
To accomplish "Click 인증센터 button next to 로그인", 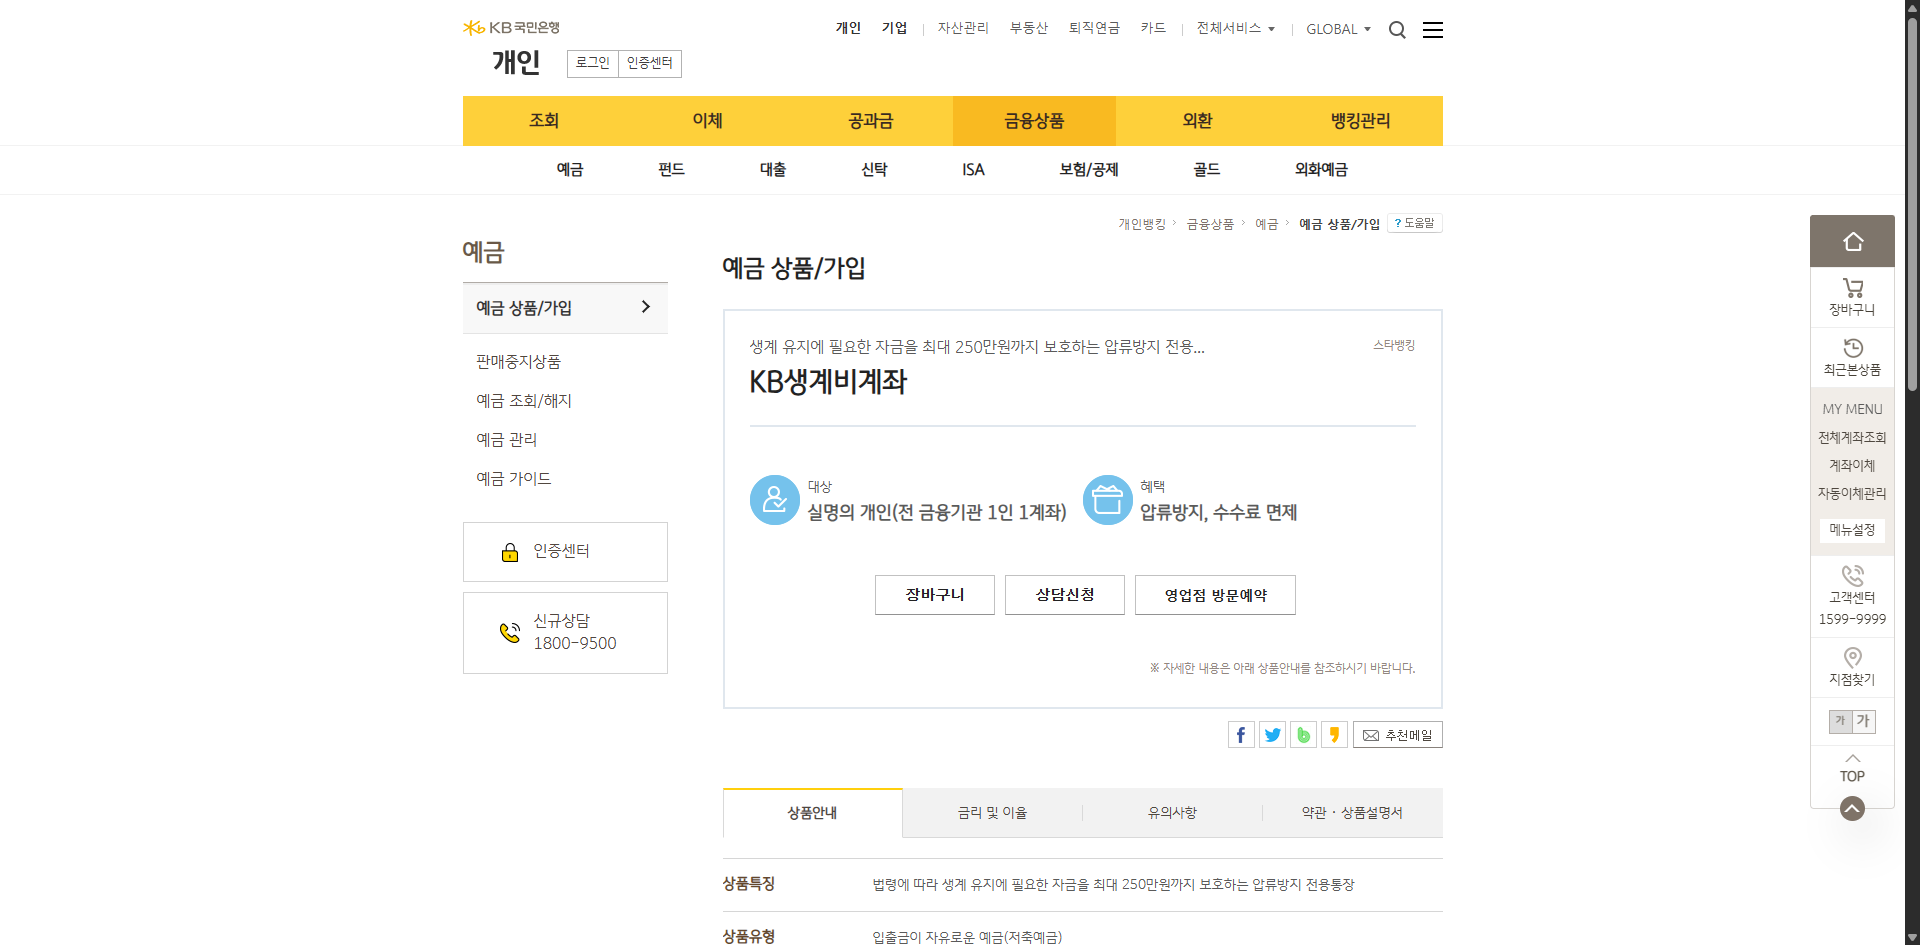I will (x=650, y=63).
